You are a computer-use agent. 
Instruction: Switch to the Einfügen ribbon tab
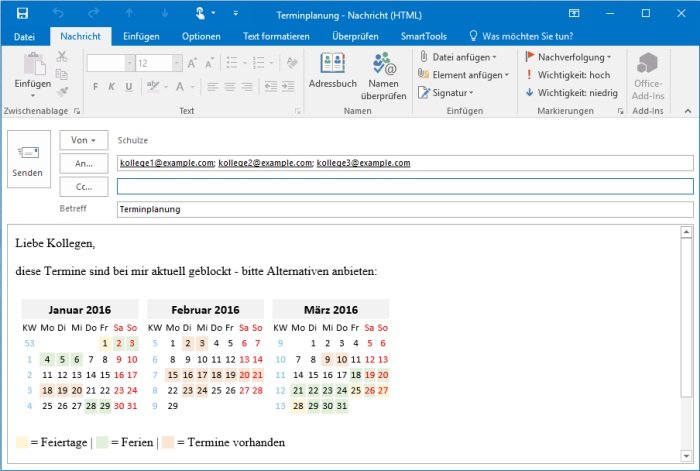[x=141, y=37]
